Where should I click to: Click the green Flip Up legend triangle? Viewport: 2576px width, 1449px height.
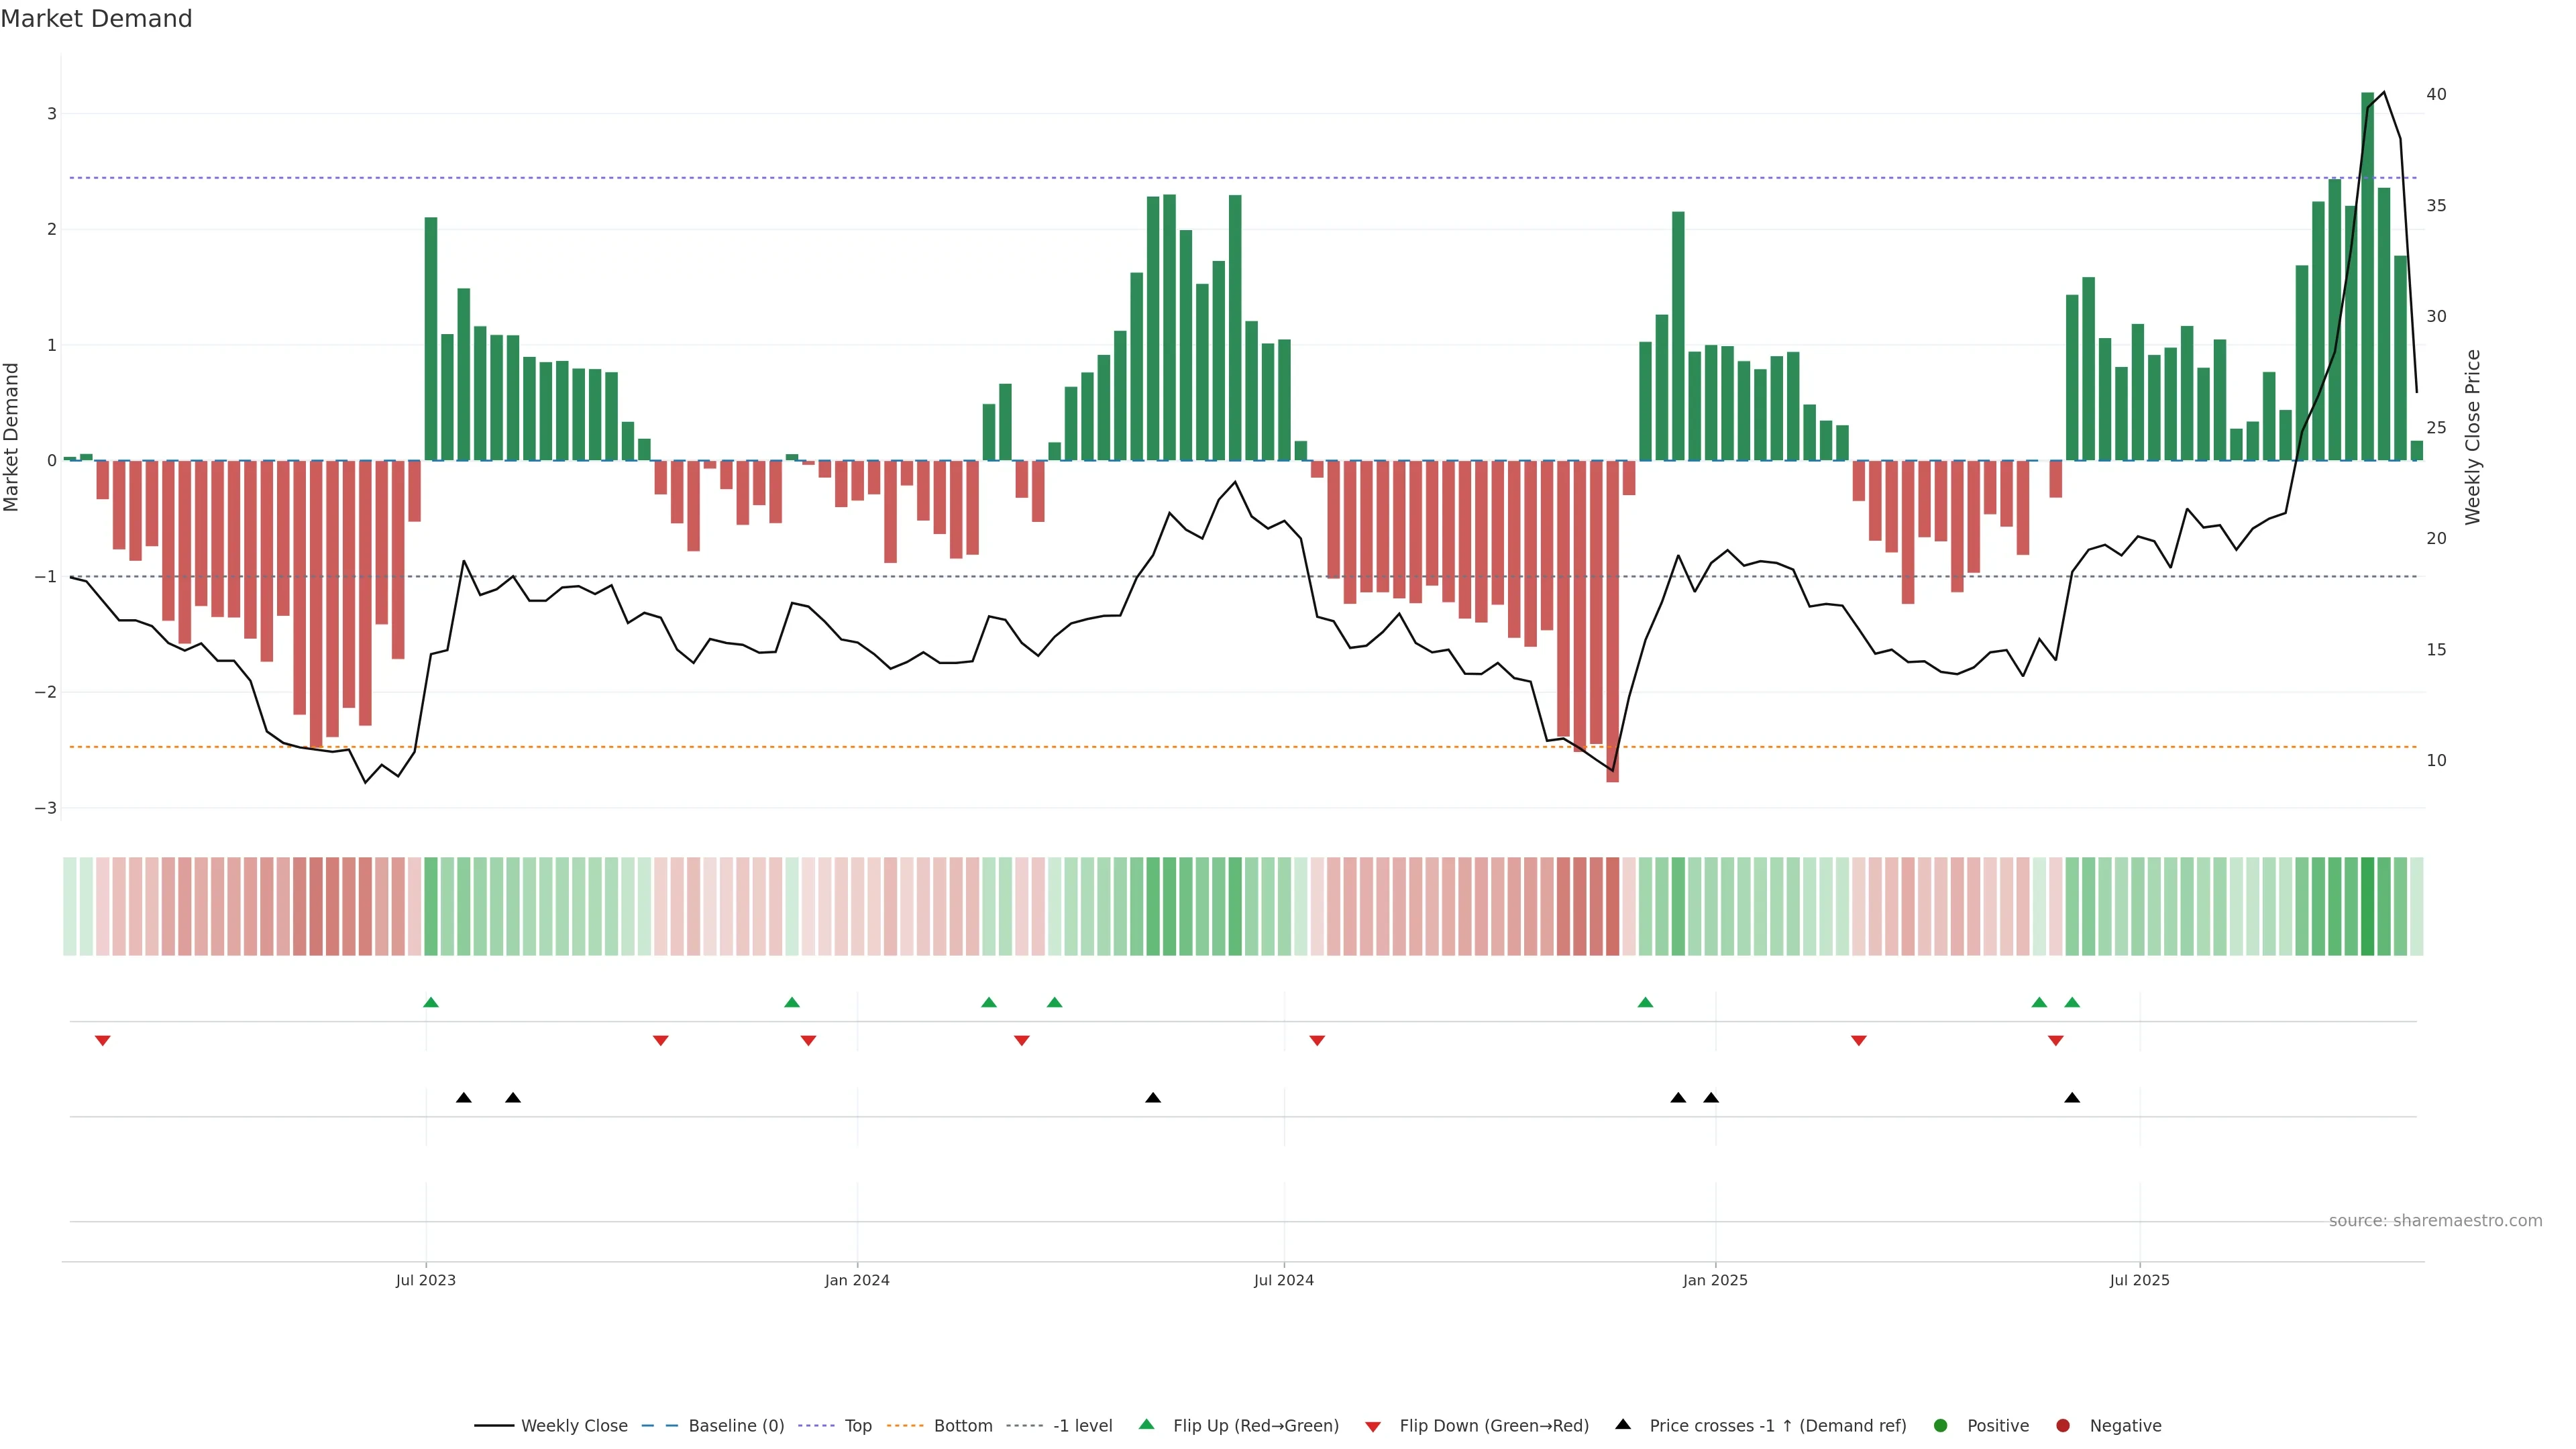click(x=1146, y=1424)
